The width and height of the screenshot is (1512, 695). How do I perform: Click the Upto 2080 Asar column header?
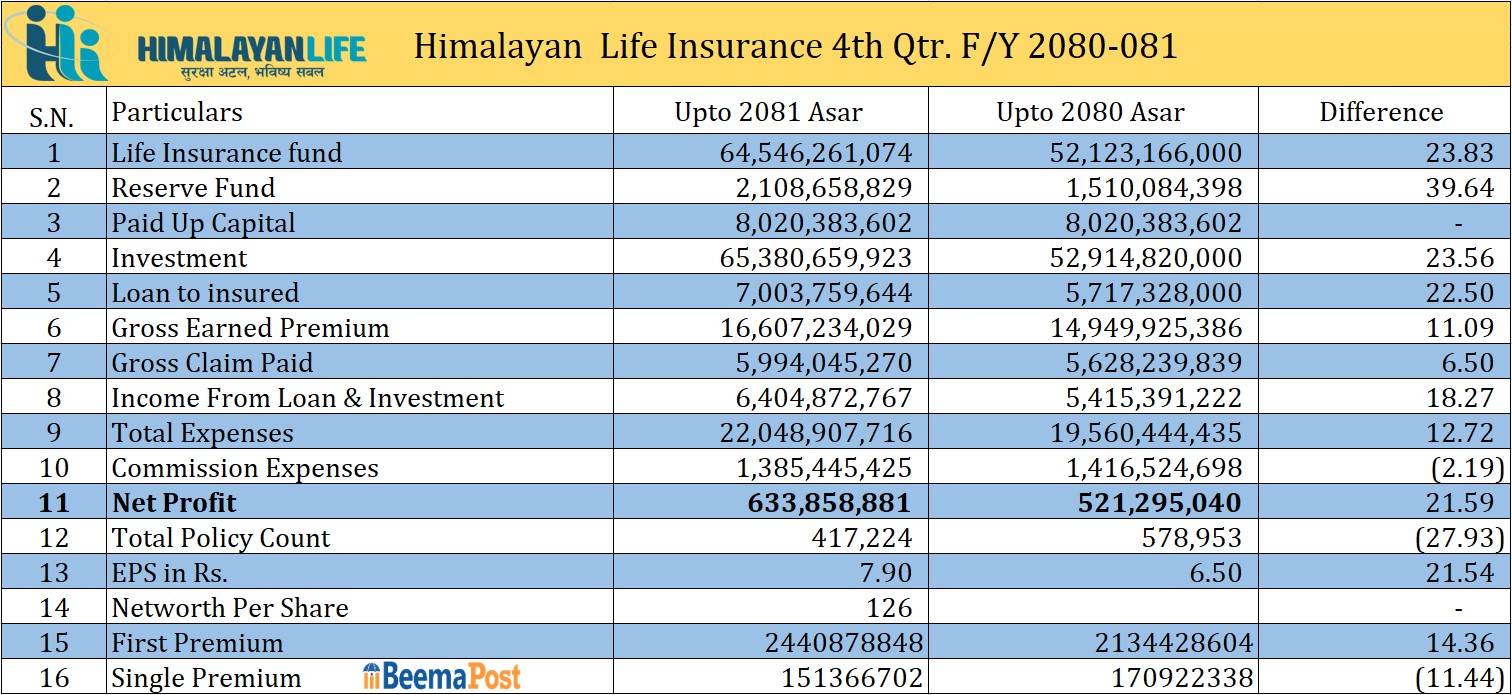[1090, 112]
